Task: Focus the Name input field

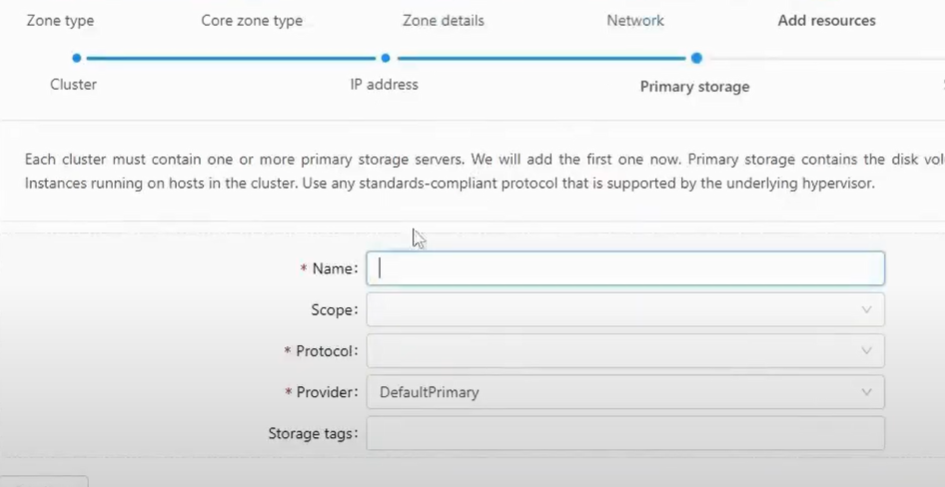Action: click(x=625, y=268)
